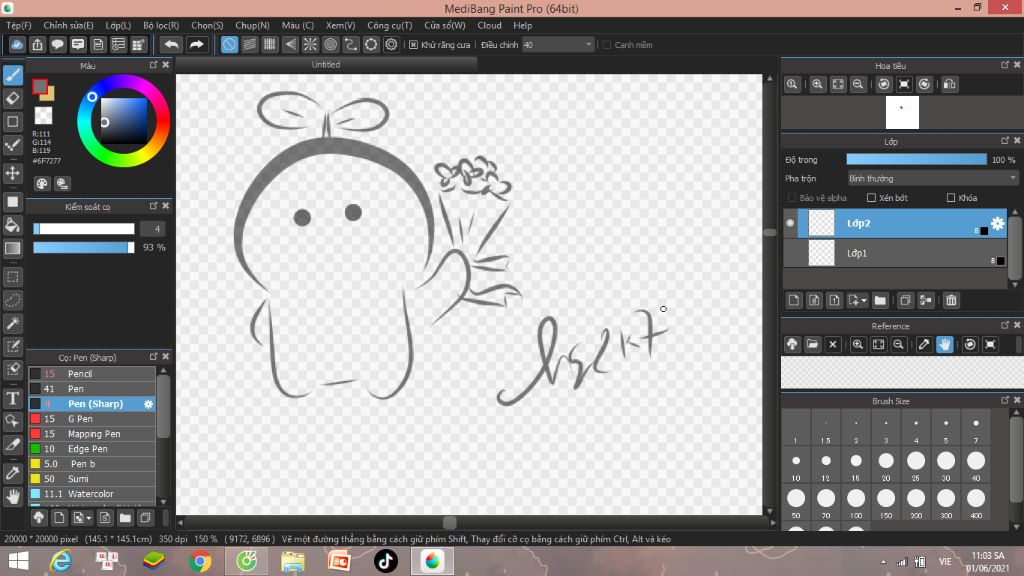Open the Windows Start menu
1024x576 pixels.
click(18, 561)
